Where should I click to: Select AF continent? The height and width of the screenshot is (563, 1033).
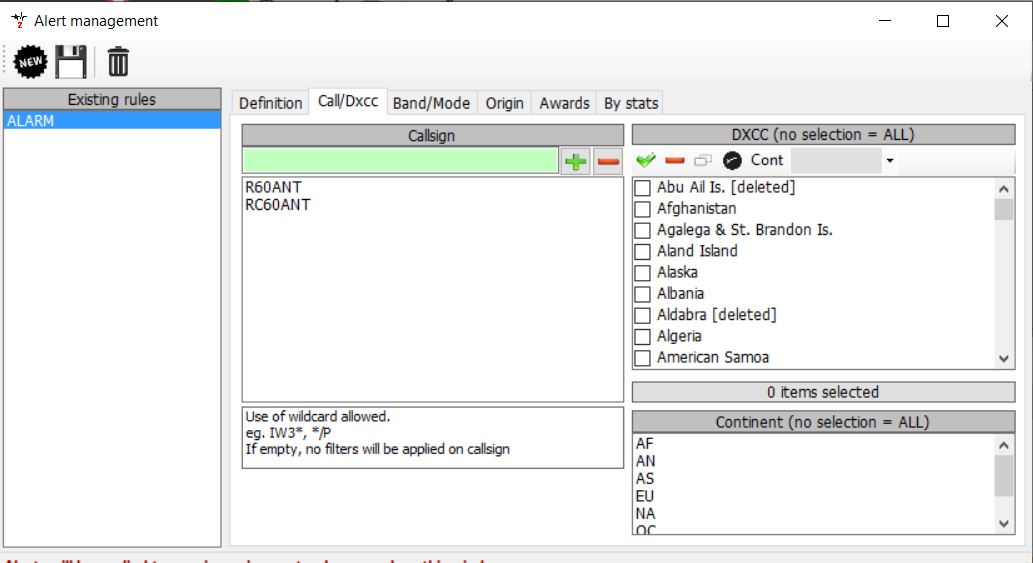coord(644,444)
